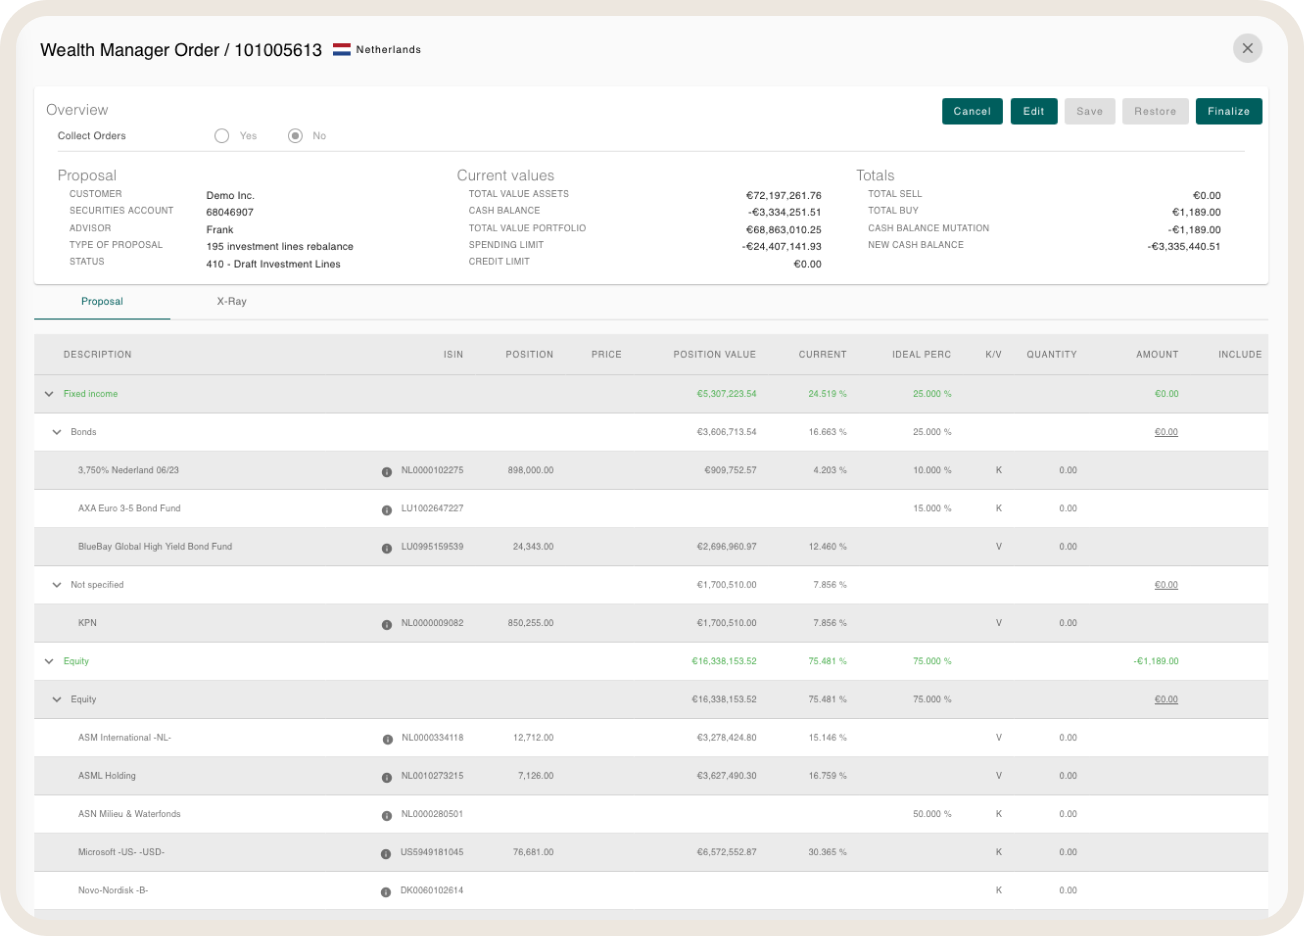Switch to the X-Ray tab
The height and width of the screenshot is (936, 1304).
[x=231, y=301]
